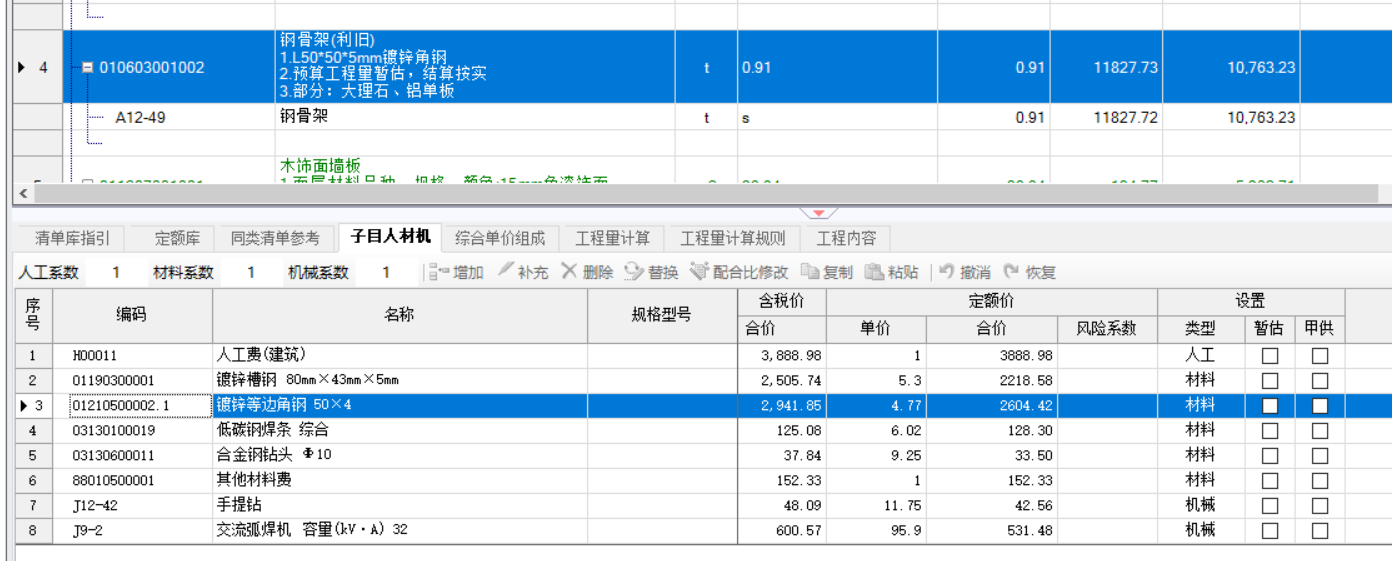The width and height of the screenshot is (1392, 561).
Task: Click unit price cell 95.9
Action: [876, 531]
